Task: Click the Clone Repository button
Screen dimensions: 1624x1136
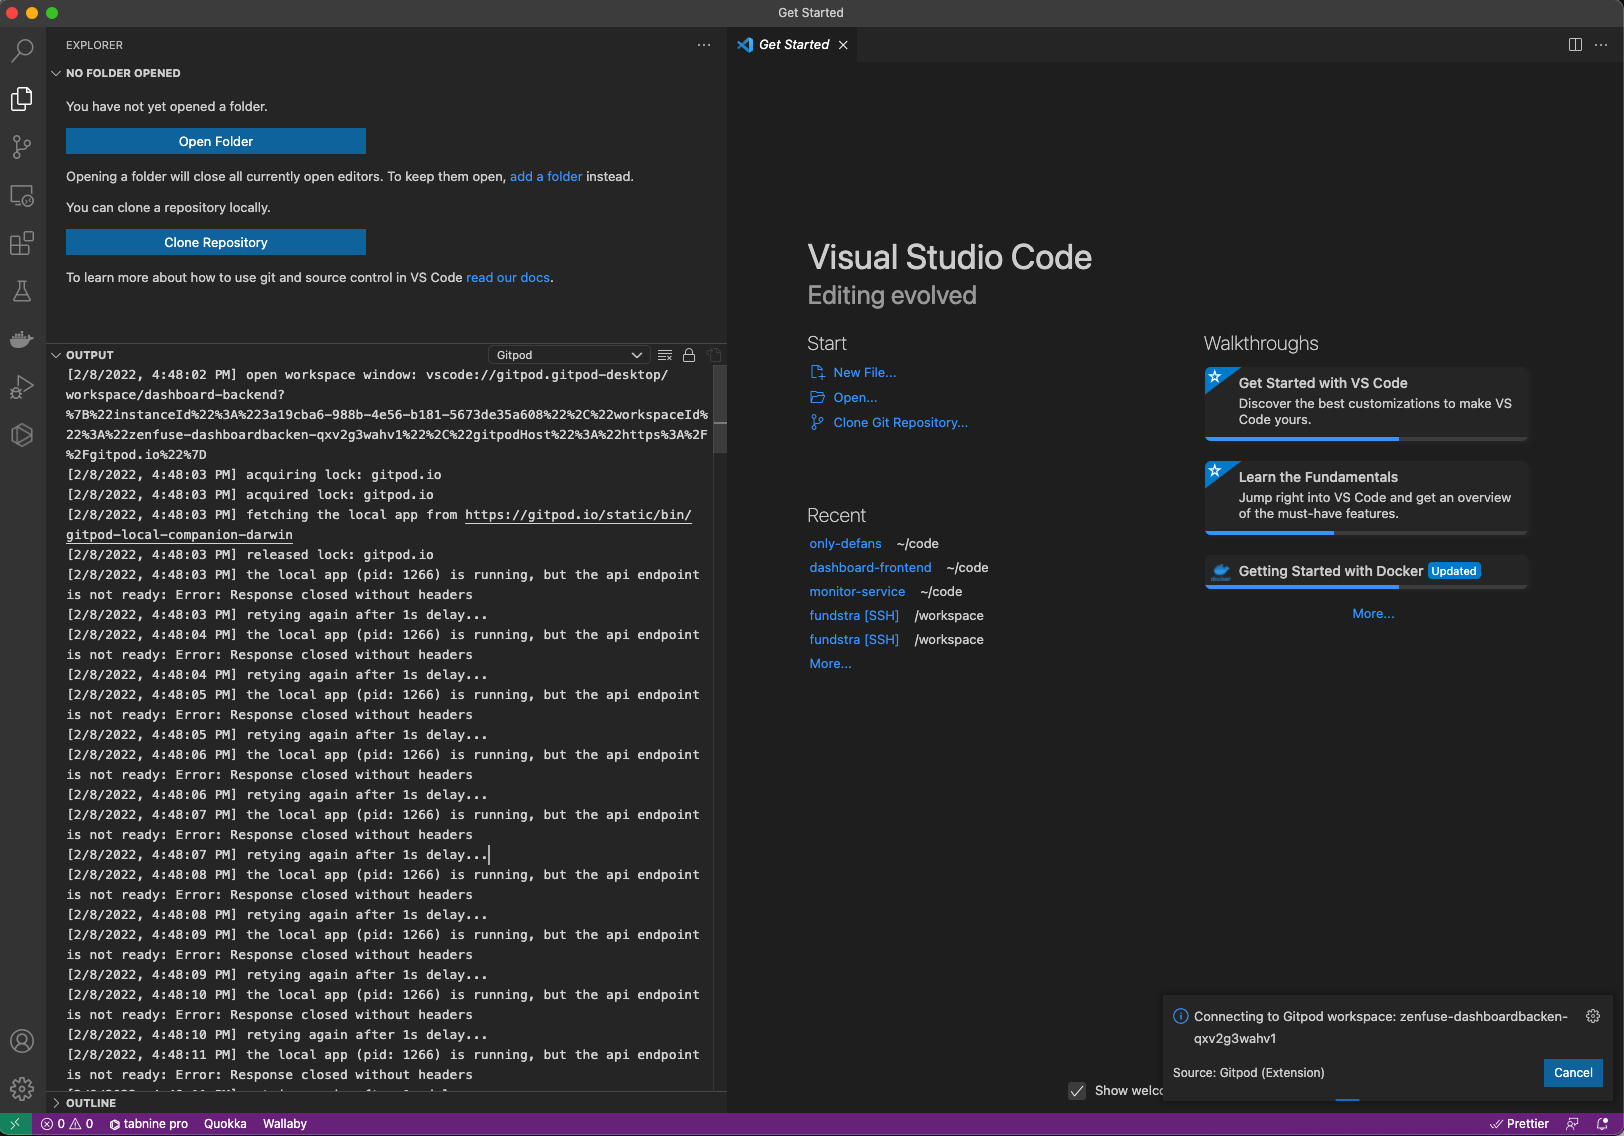Action: click(215, 242)
